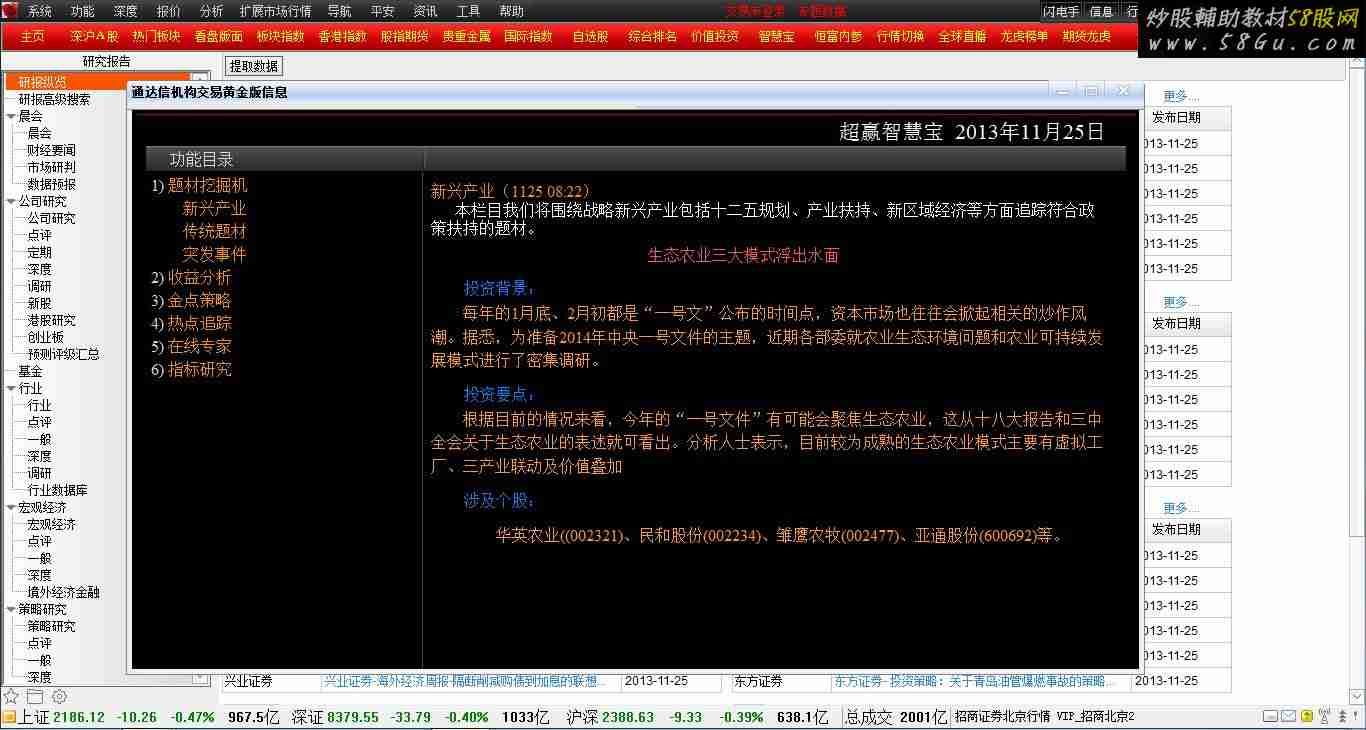Open the 帮助 menu
1366x730 pixels.
click(511, 12)
